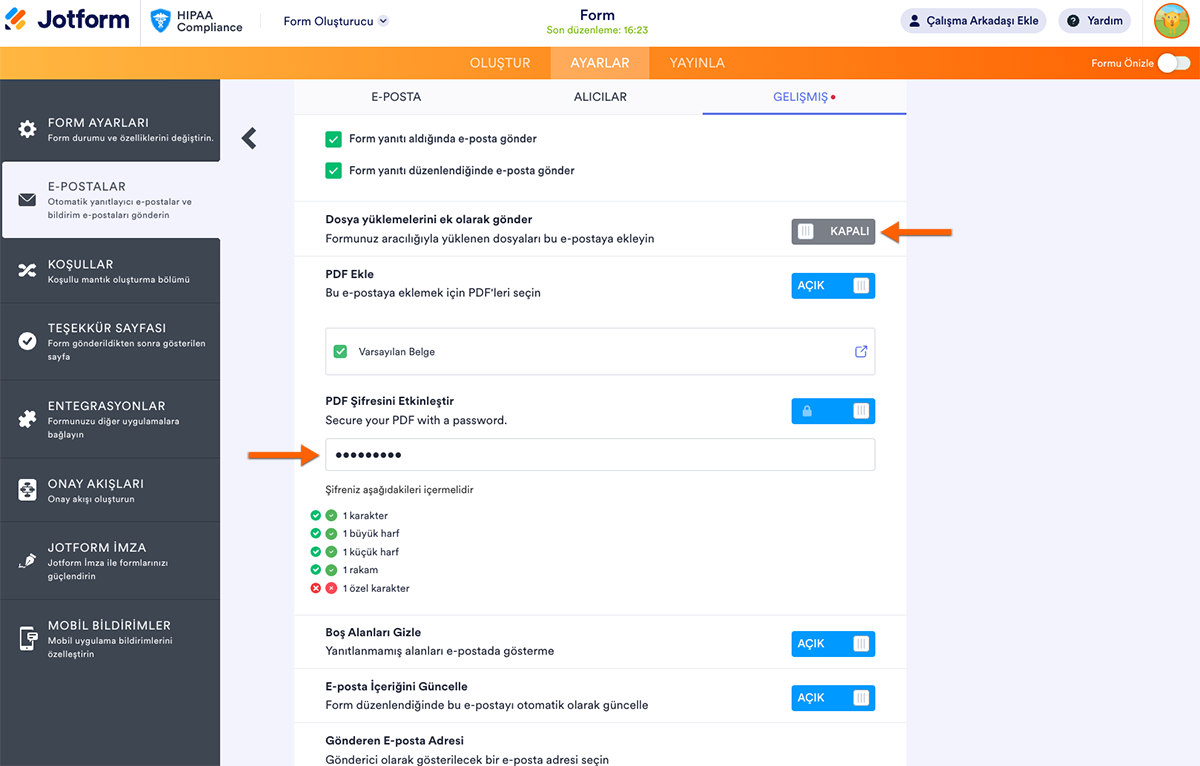Click the Mobil Bildirimler phone icon
Viewport: 1200px width, 766px height.
coord(28,638)
